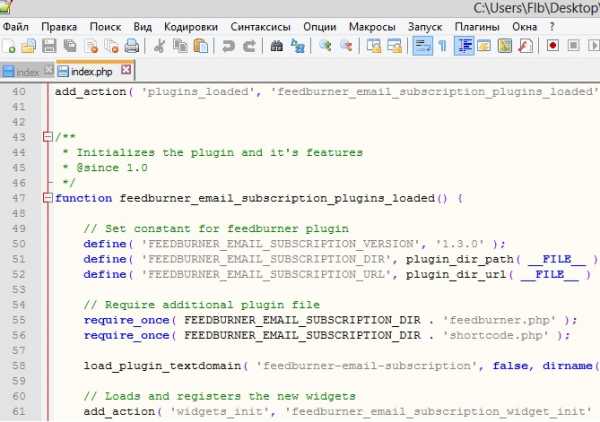The image size is (600, 422).
Task: Start macro recording with red circle
Action: pos(553,45)
